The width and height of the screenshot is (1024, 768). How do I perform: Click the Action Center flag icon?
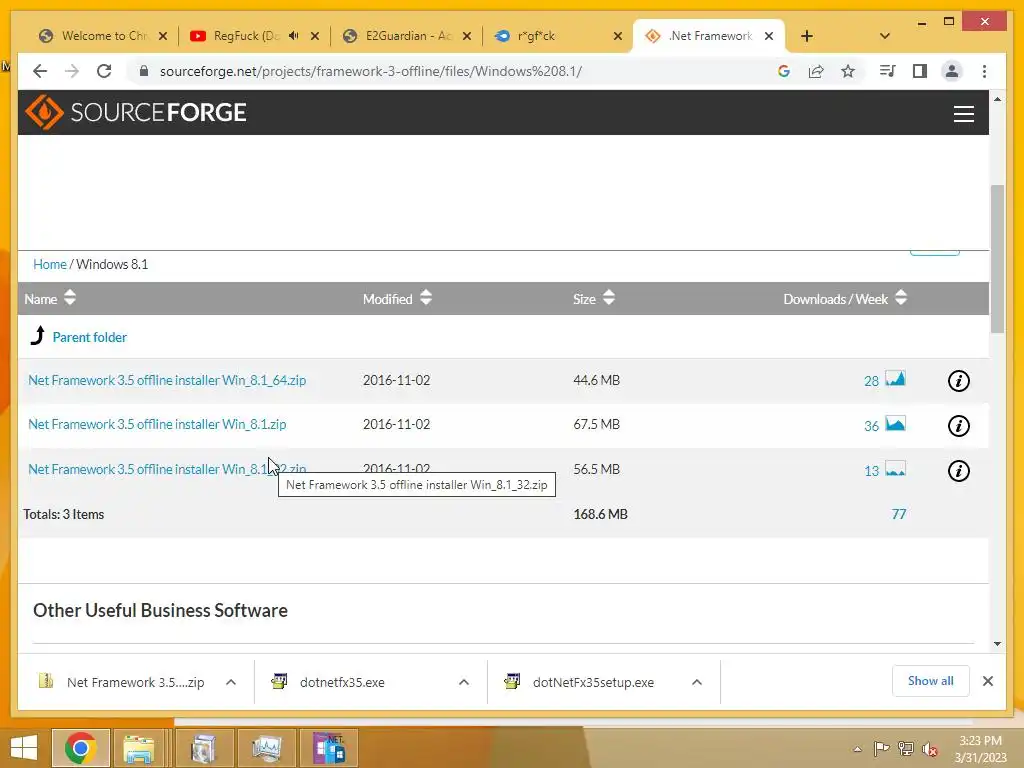pos(881,749)
